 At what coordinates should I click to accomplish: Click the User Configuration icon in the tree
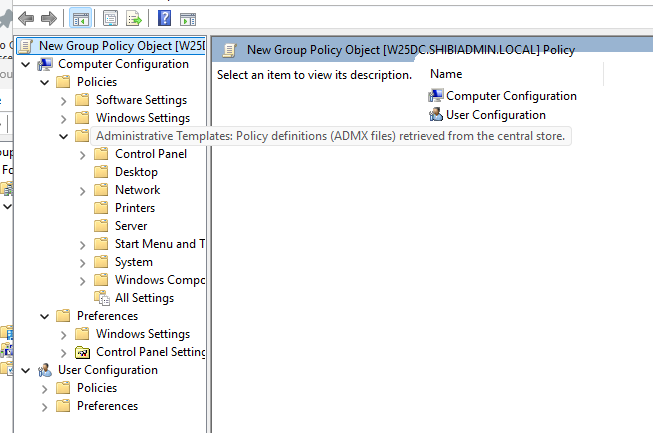pyautogui.click(x=45, y=370)
